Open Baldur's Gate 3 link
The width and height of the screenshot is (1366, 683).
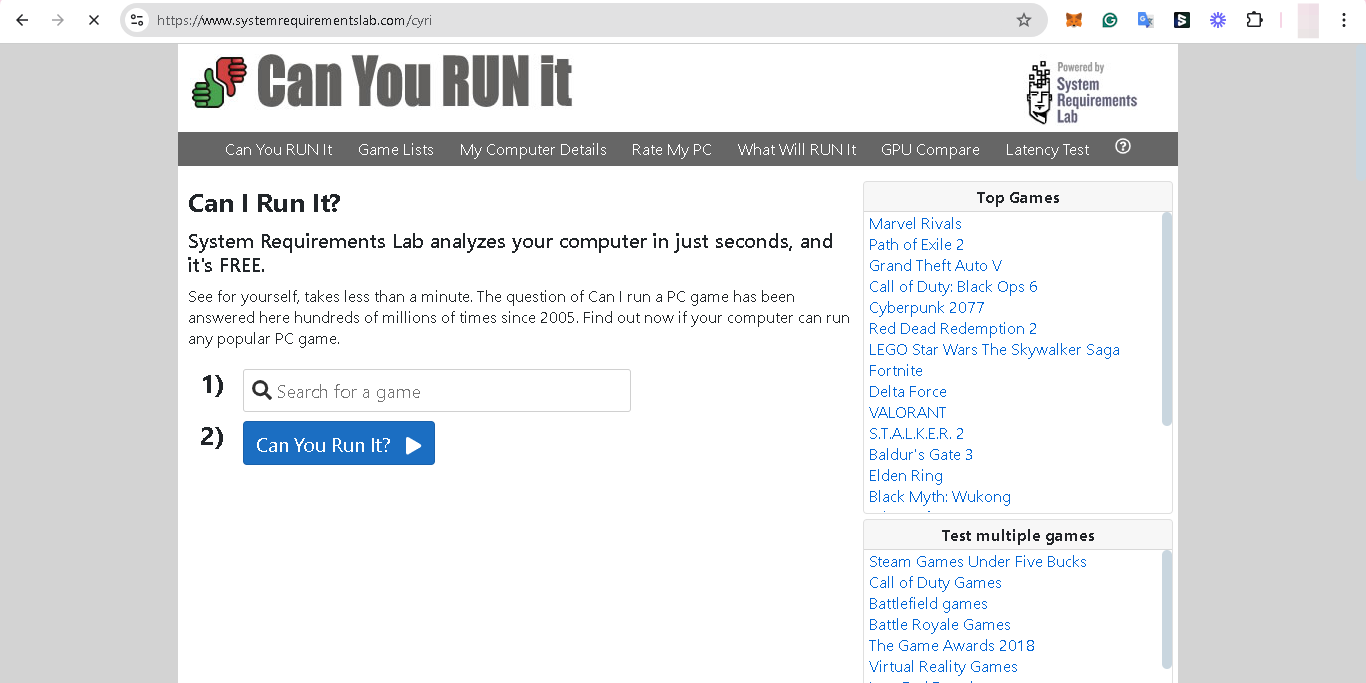pos(921,455)
